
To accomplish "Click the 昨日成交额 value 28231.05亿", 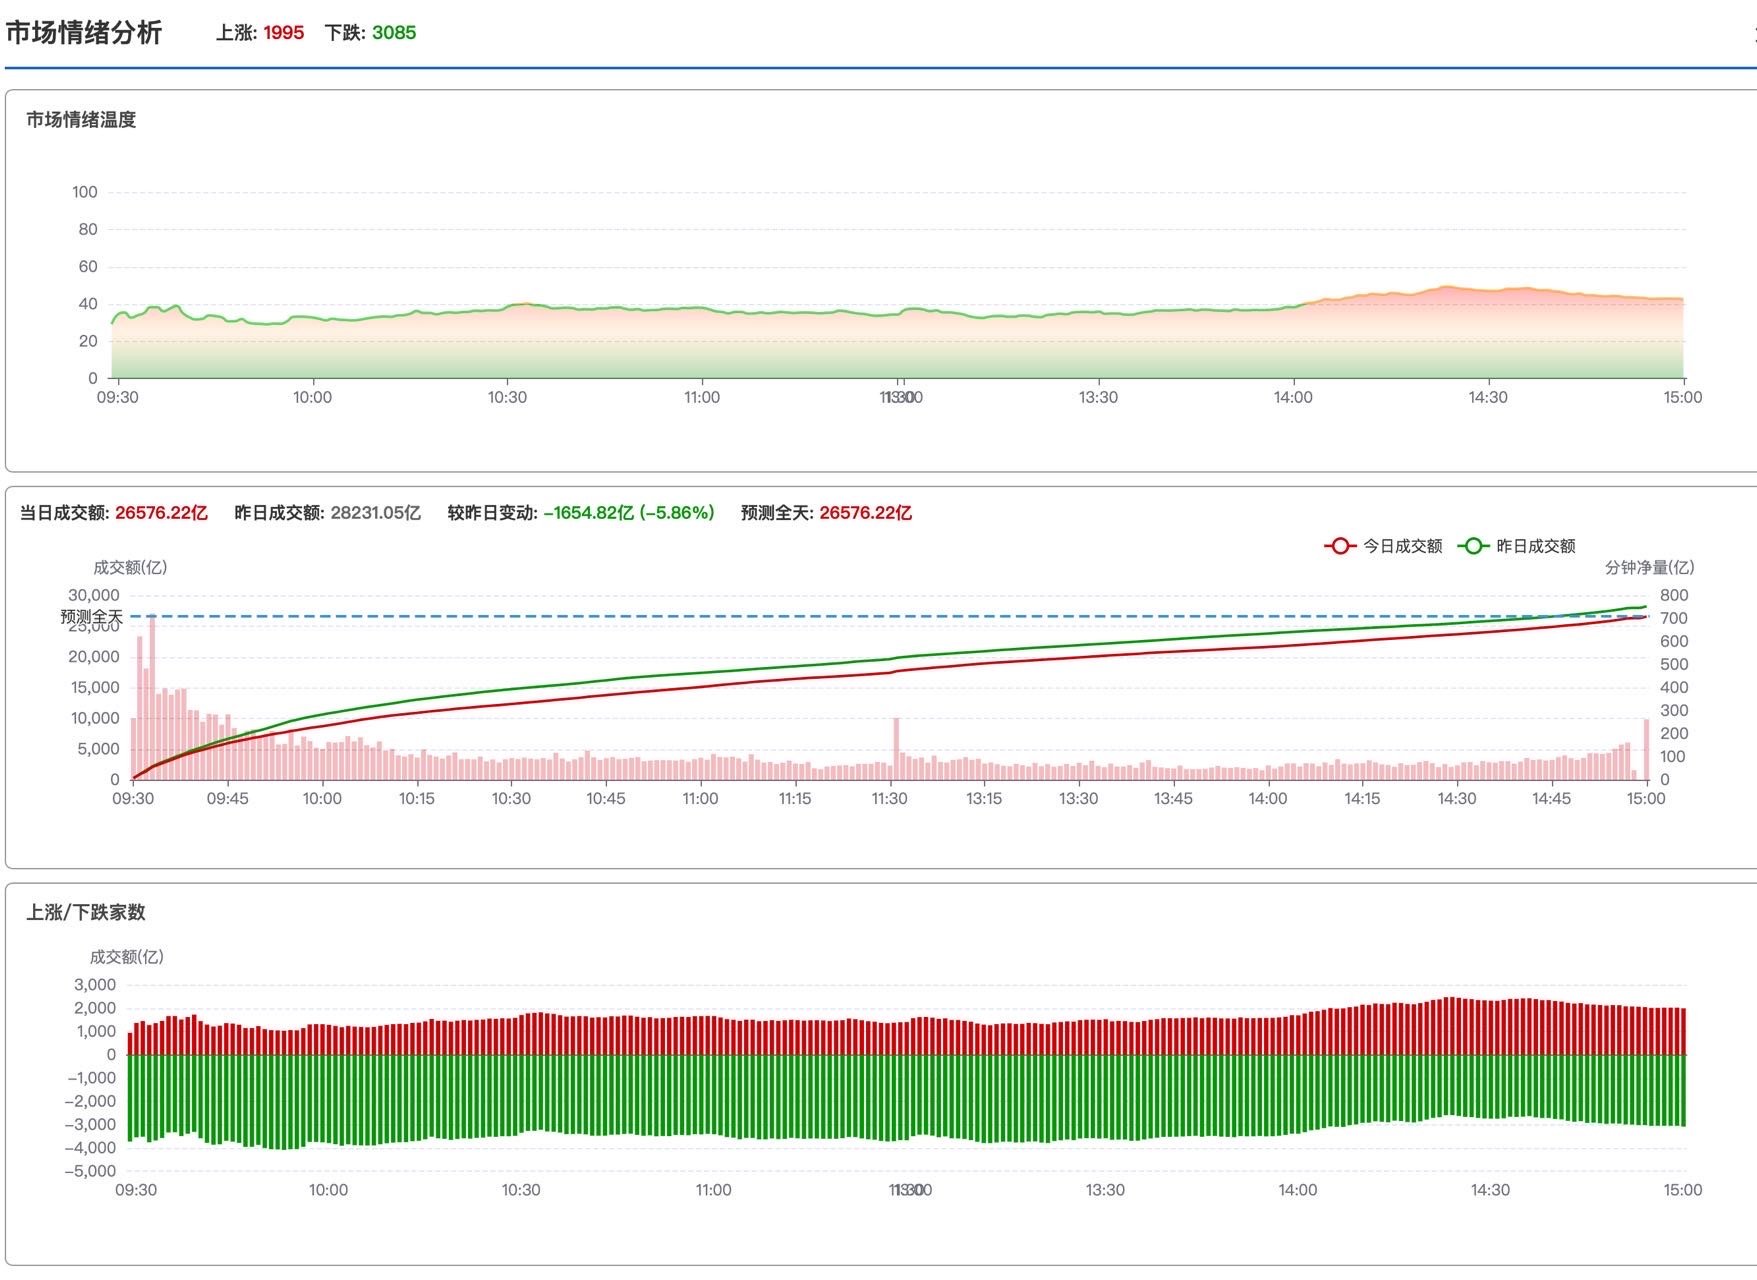I will tap(375, 513).
